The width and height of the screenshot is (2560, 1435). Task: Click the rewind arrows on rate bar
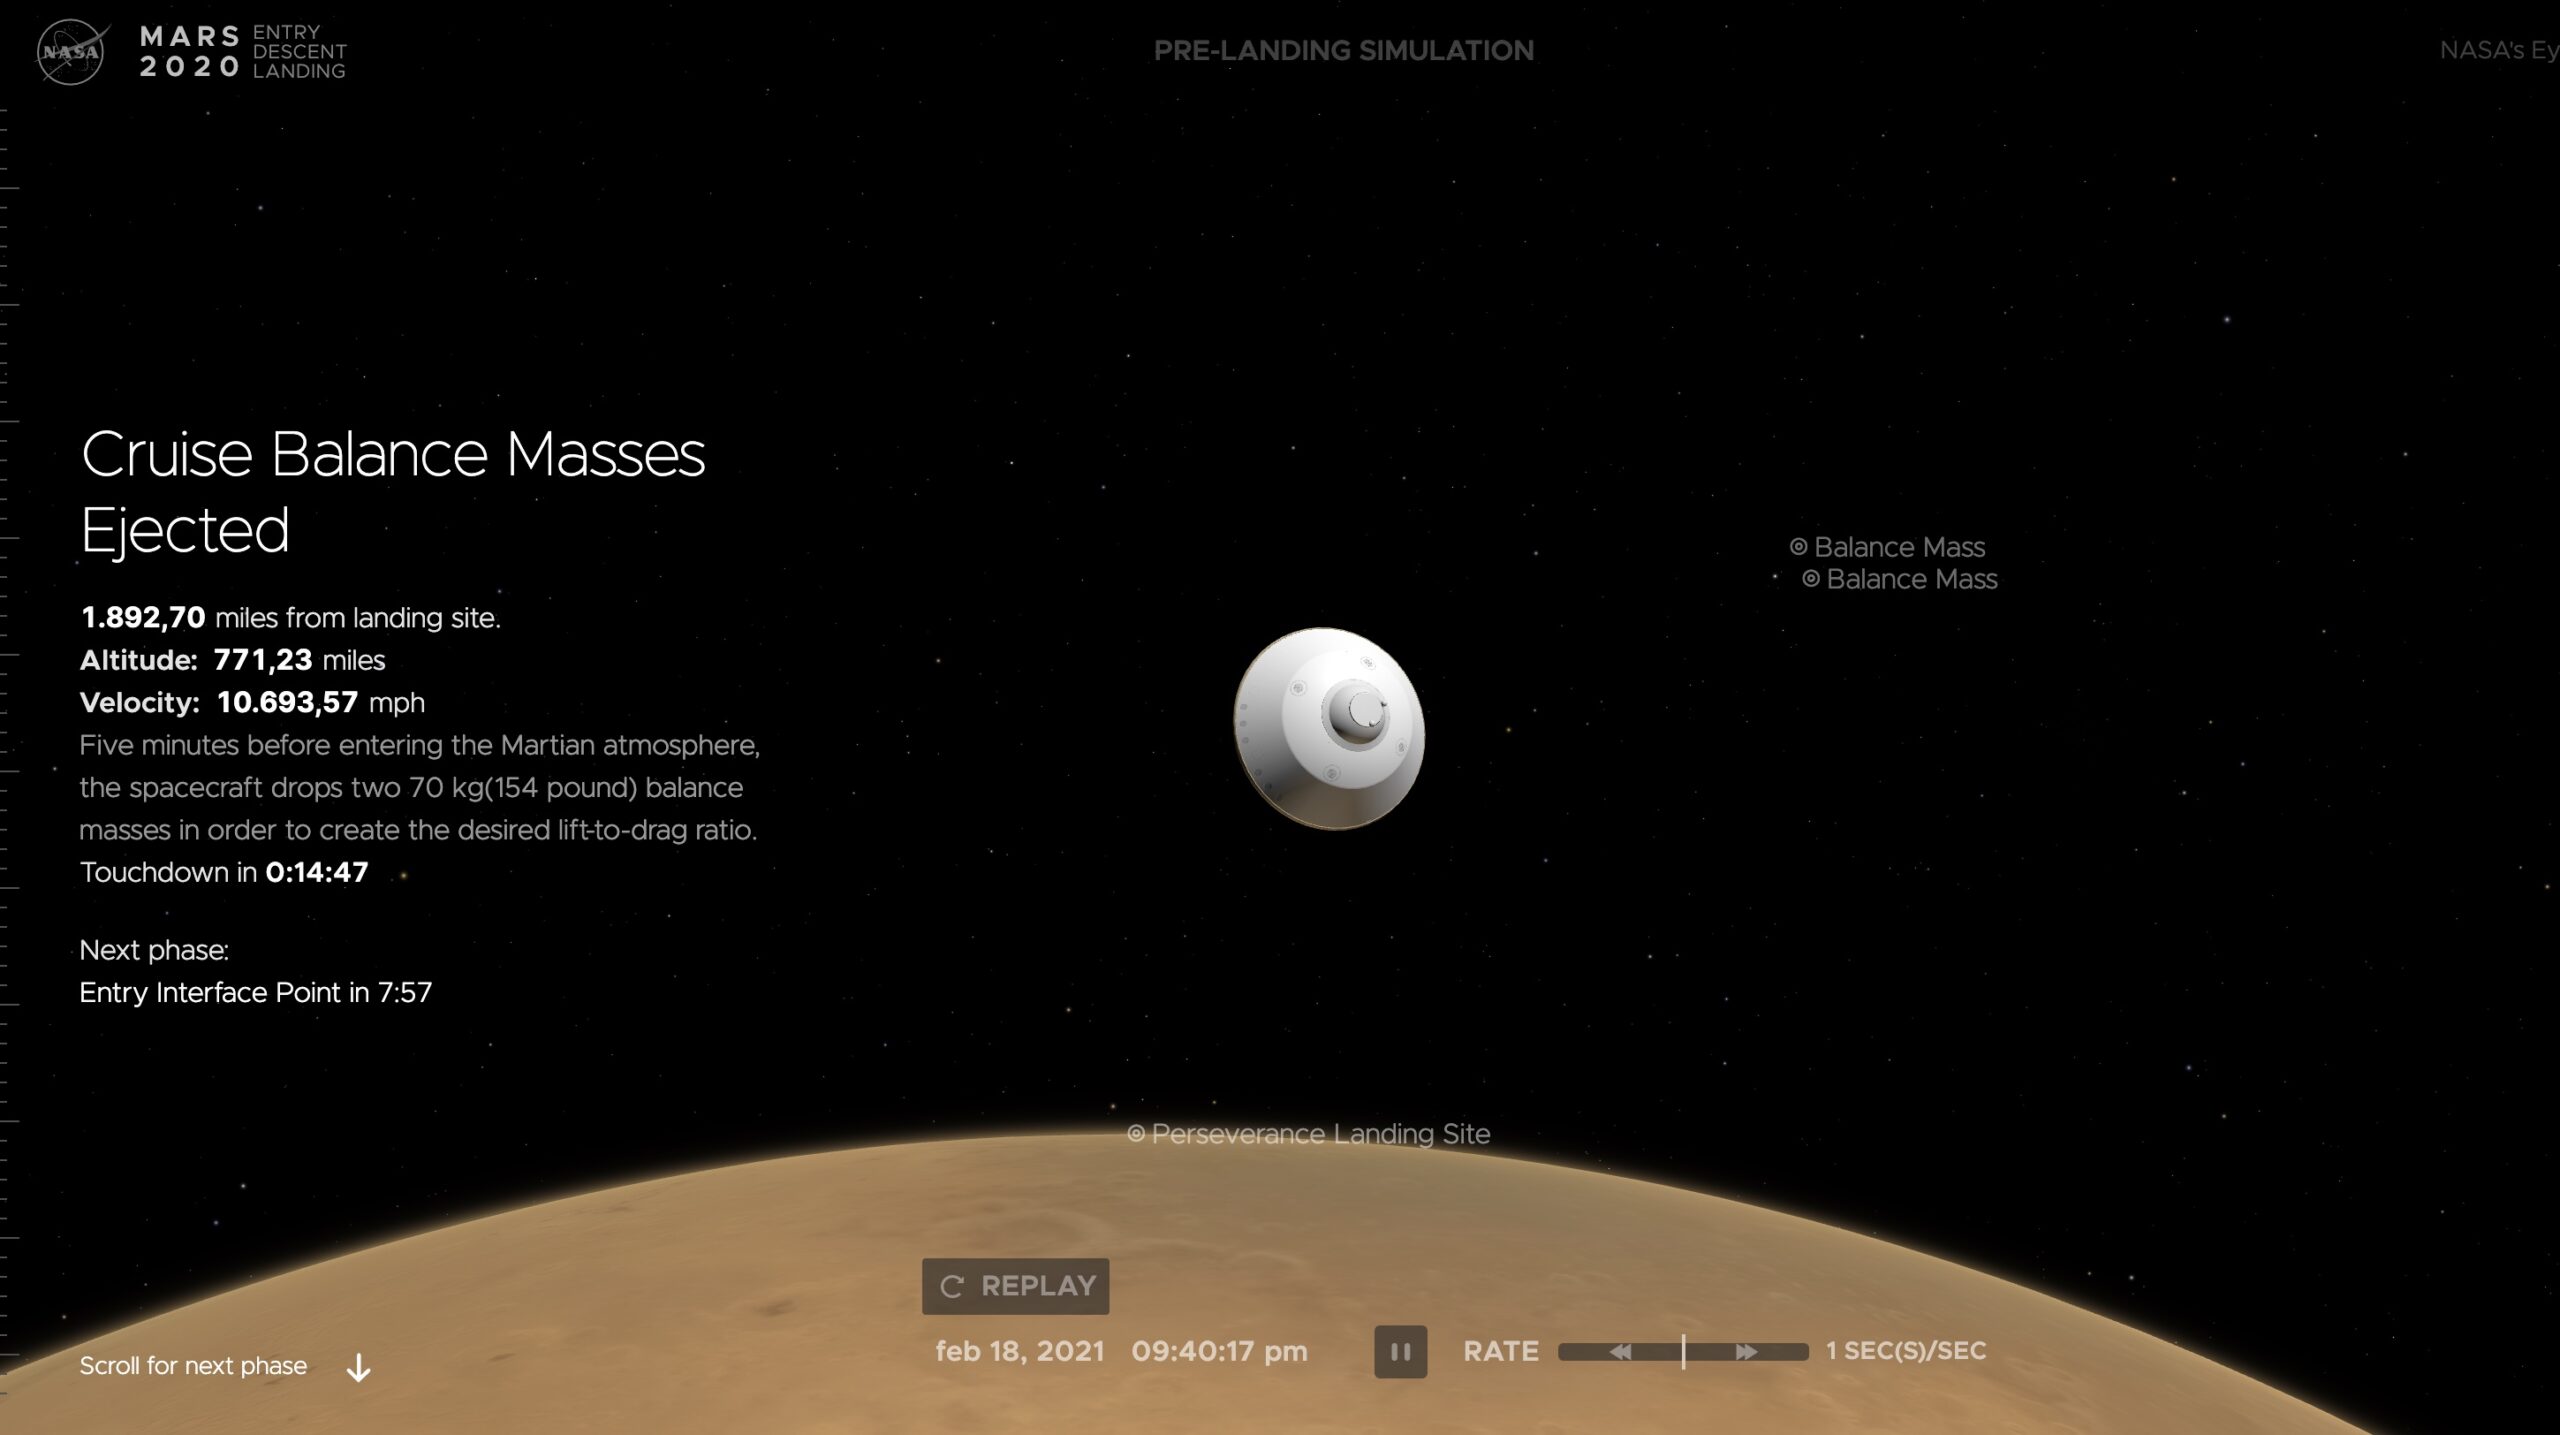pyautogui.click(x=1620, y=1352)
